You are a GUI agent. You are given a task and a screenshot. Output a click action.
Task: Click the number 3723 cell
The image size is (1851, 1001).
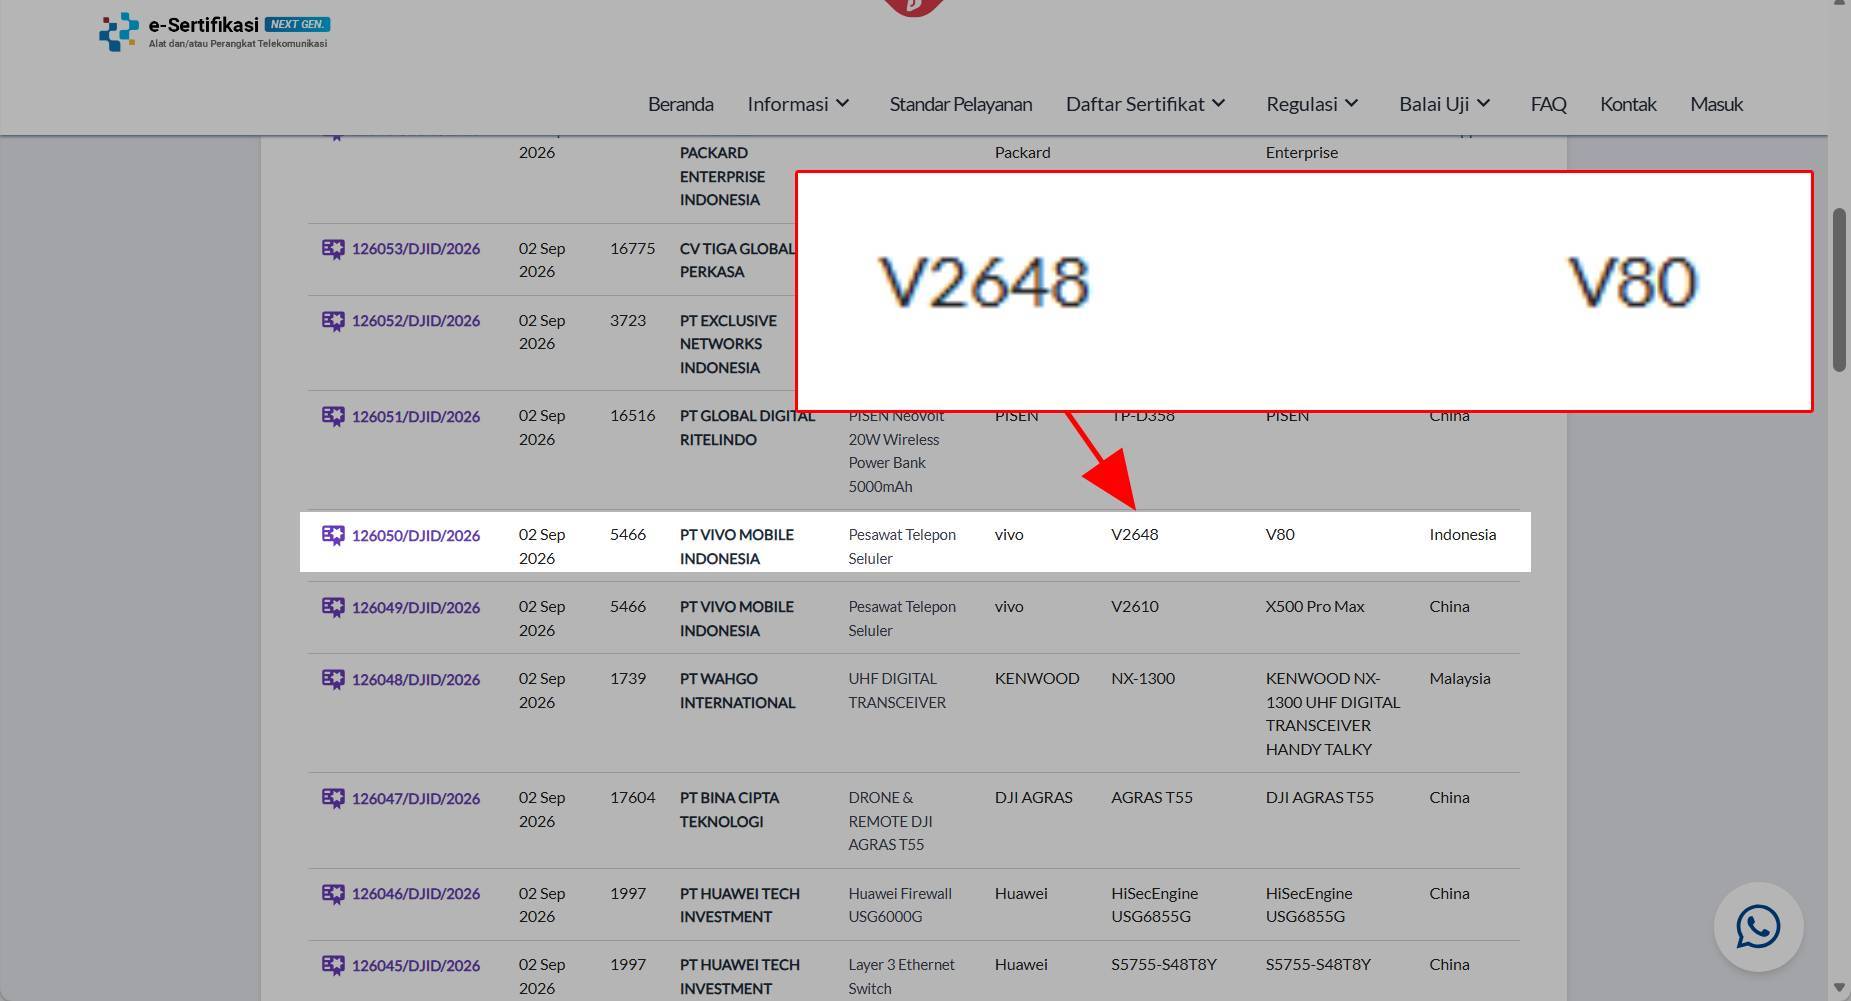pyautogui.click(x=628, y=321)
